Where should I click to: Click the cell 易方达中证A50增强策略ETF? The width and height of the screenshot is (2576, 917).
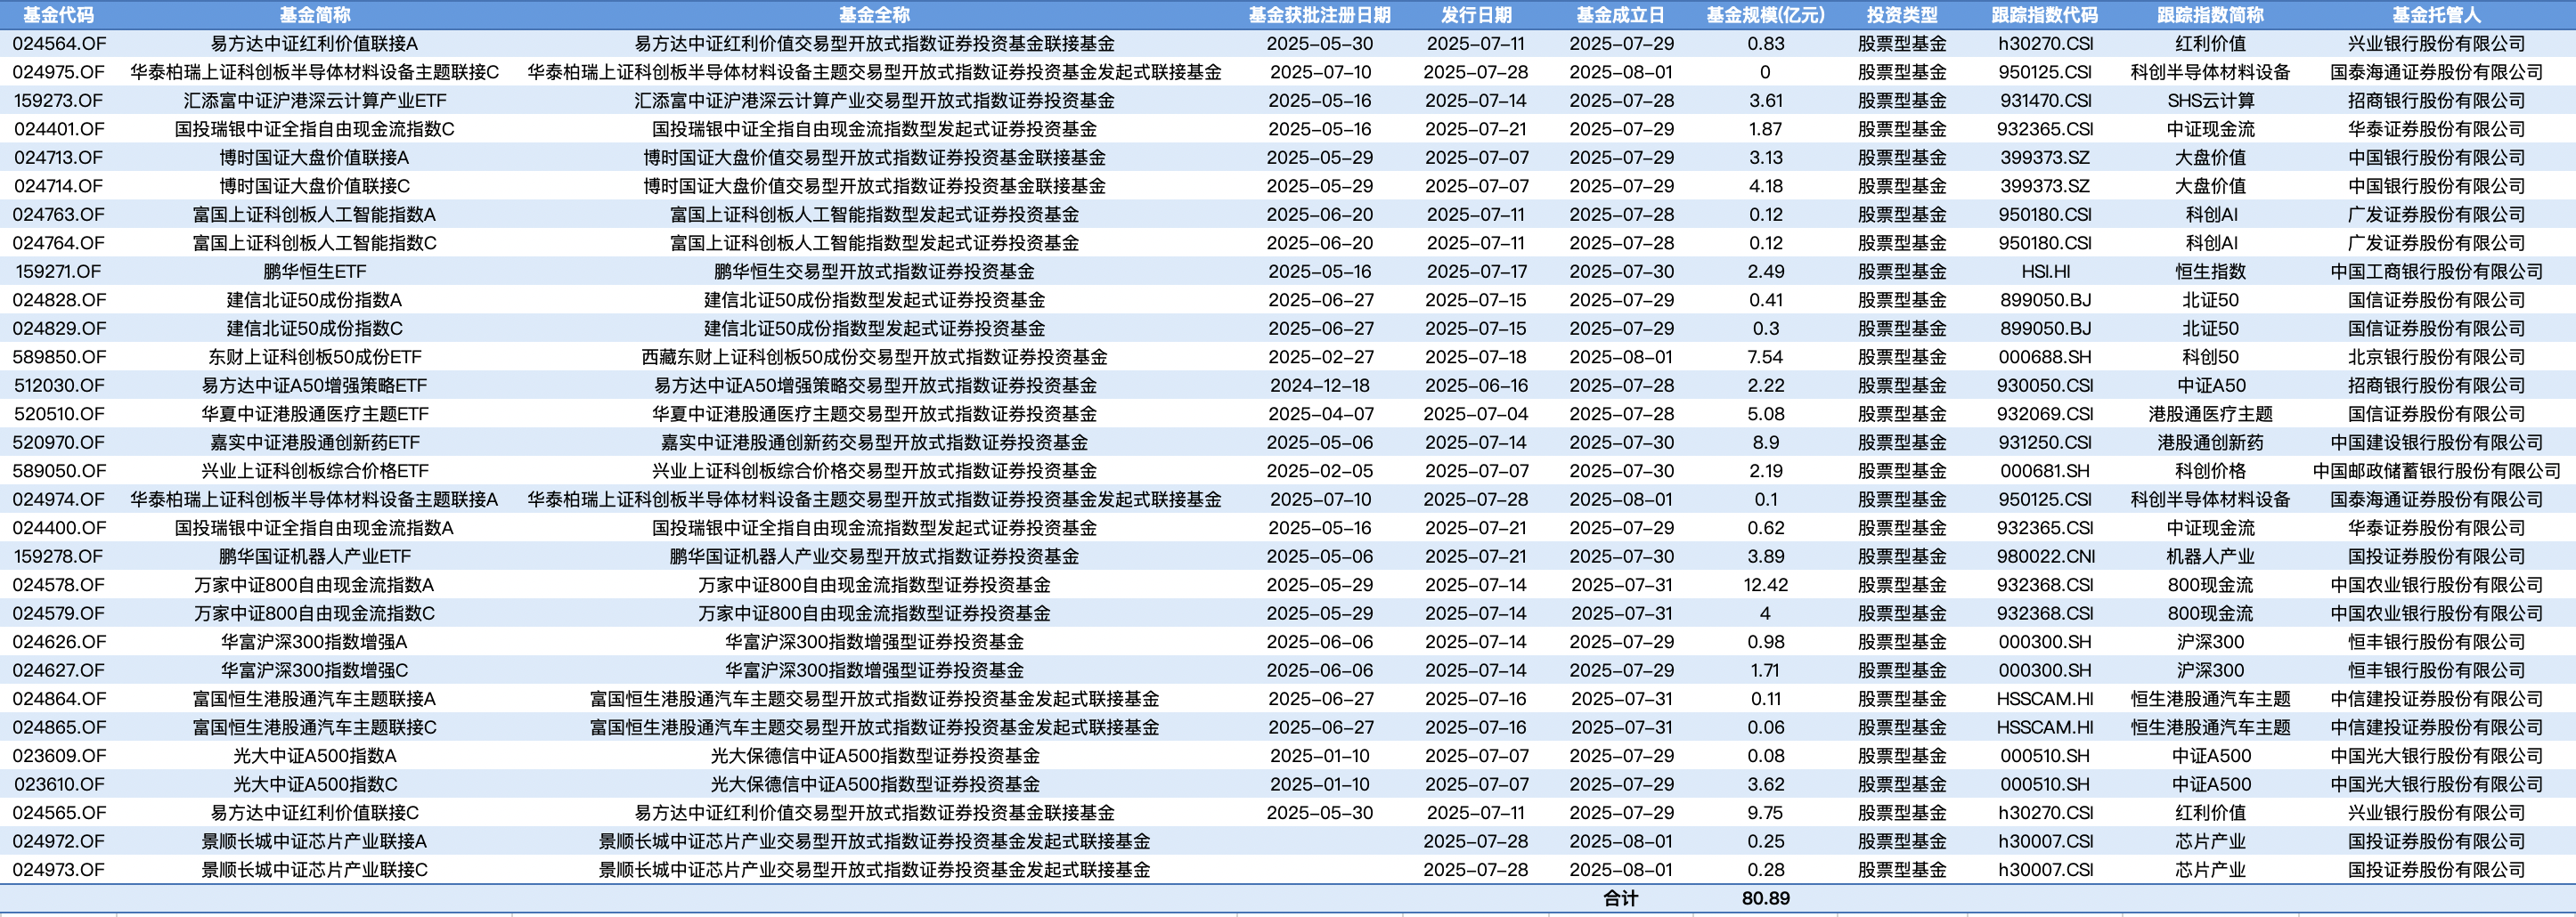[x=314, y=386]
